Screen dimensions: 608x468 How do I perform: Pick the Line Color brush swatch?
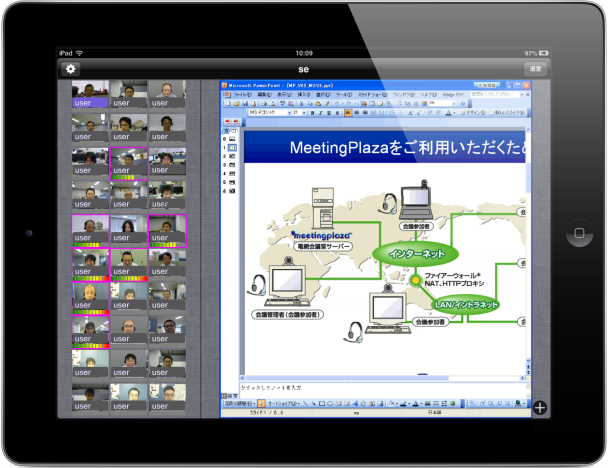[403, 403]
